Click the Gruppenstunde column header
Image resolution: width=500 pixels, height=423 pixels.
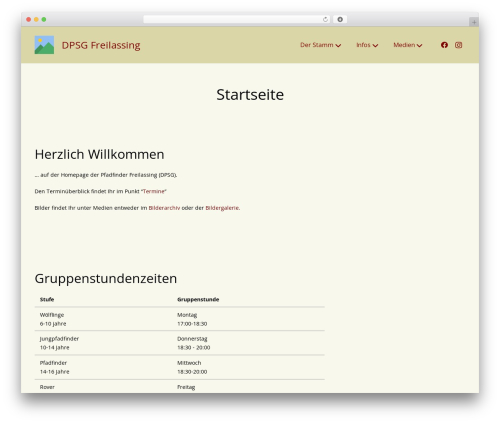(x=198, y=299)
